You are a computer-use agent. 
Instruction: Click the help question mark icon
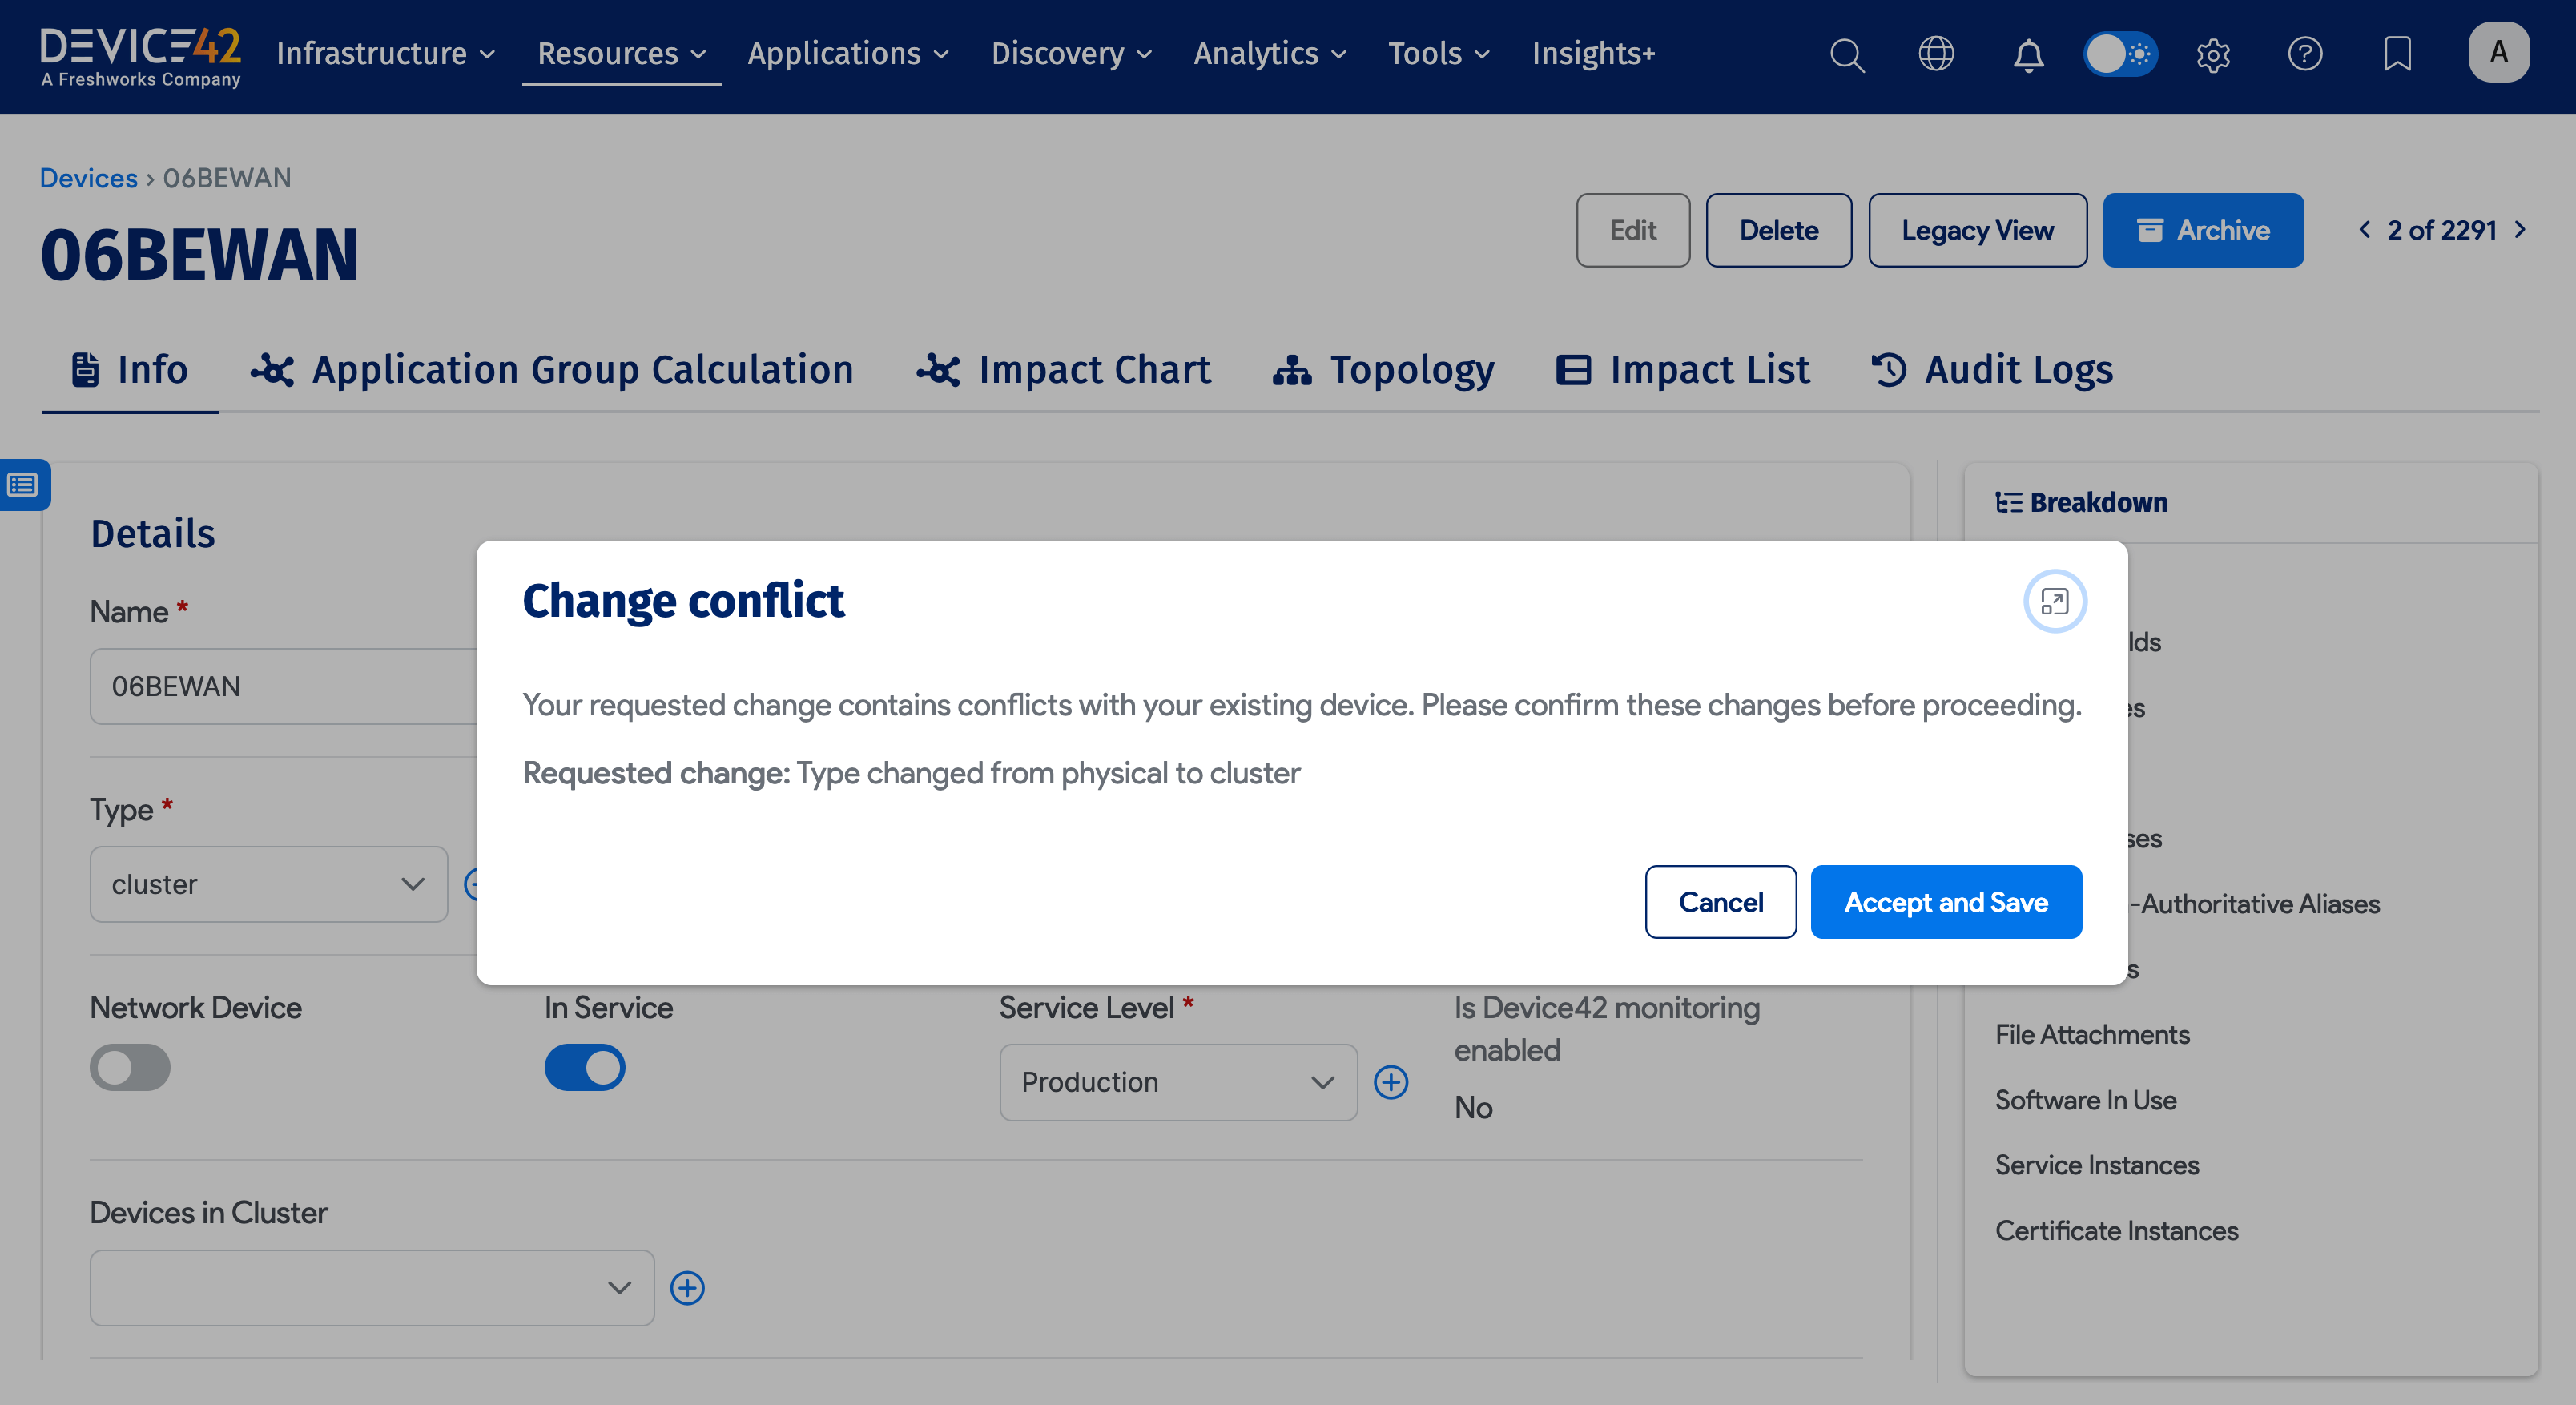point(2305,54)
